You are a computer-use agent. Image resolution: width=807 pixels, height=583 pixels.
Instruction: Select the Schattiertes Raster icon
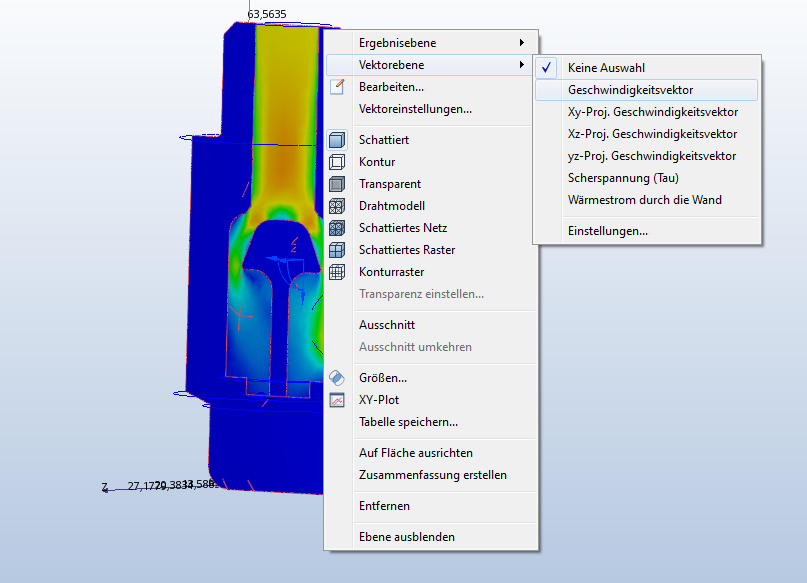(337, 250)
